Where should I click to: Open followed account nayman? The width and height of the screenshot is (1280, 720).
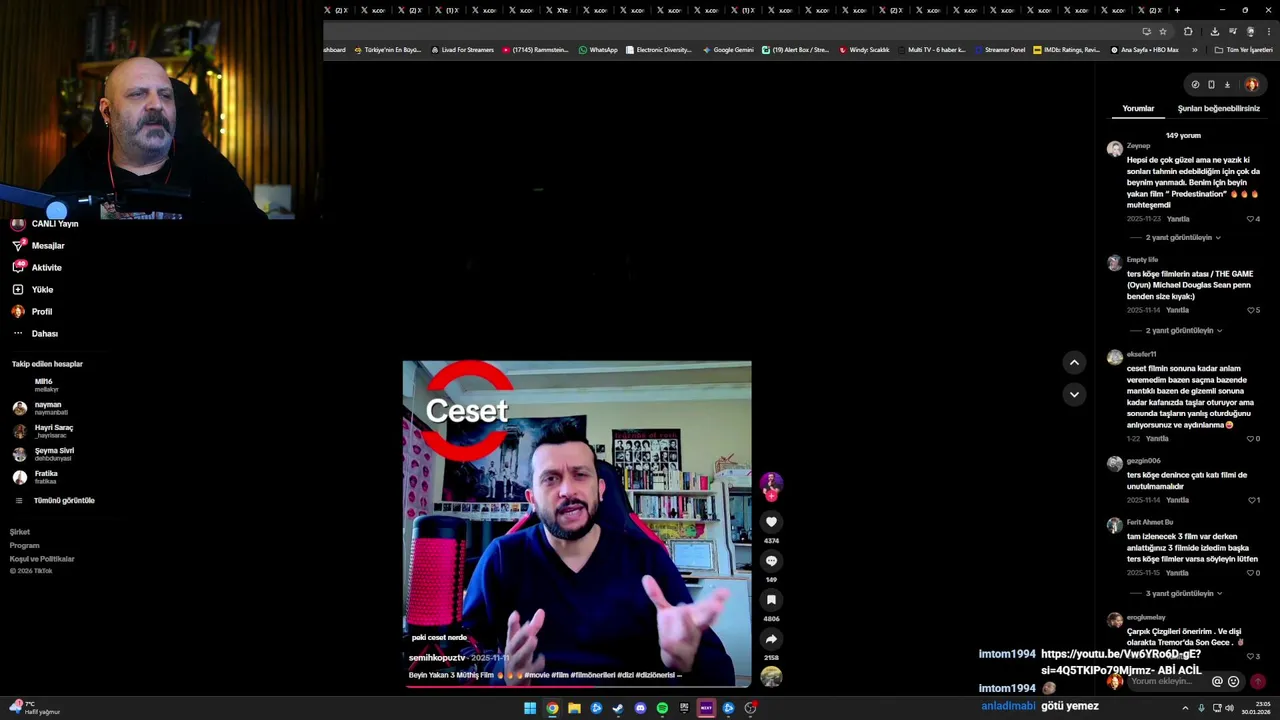click(x=40, y=408)
